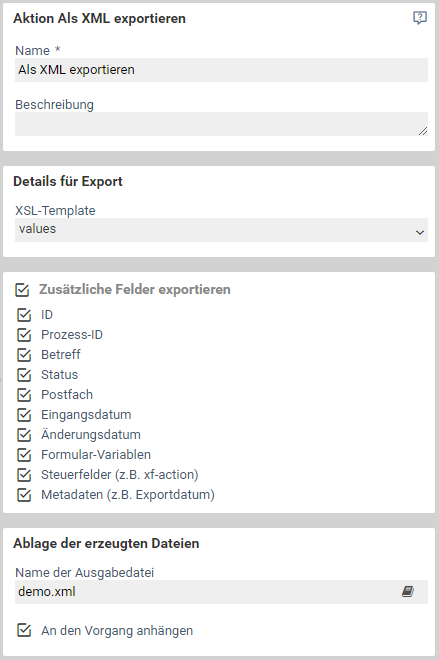Expand the XSL-Template dropdown arrow
Image resolution: width=439 pixels, height=660 pixels.
click(x=420, y=232)
